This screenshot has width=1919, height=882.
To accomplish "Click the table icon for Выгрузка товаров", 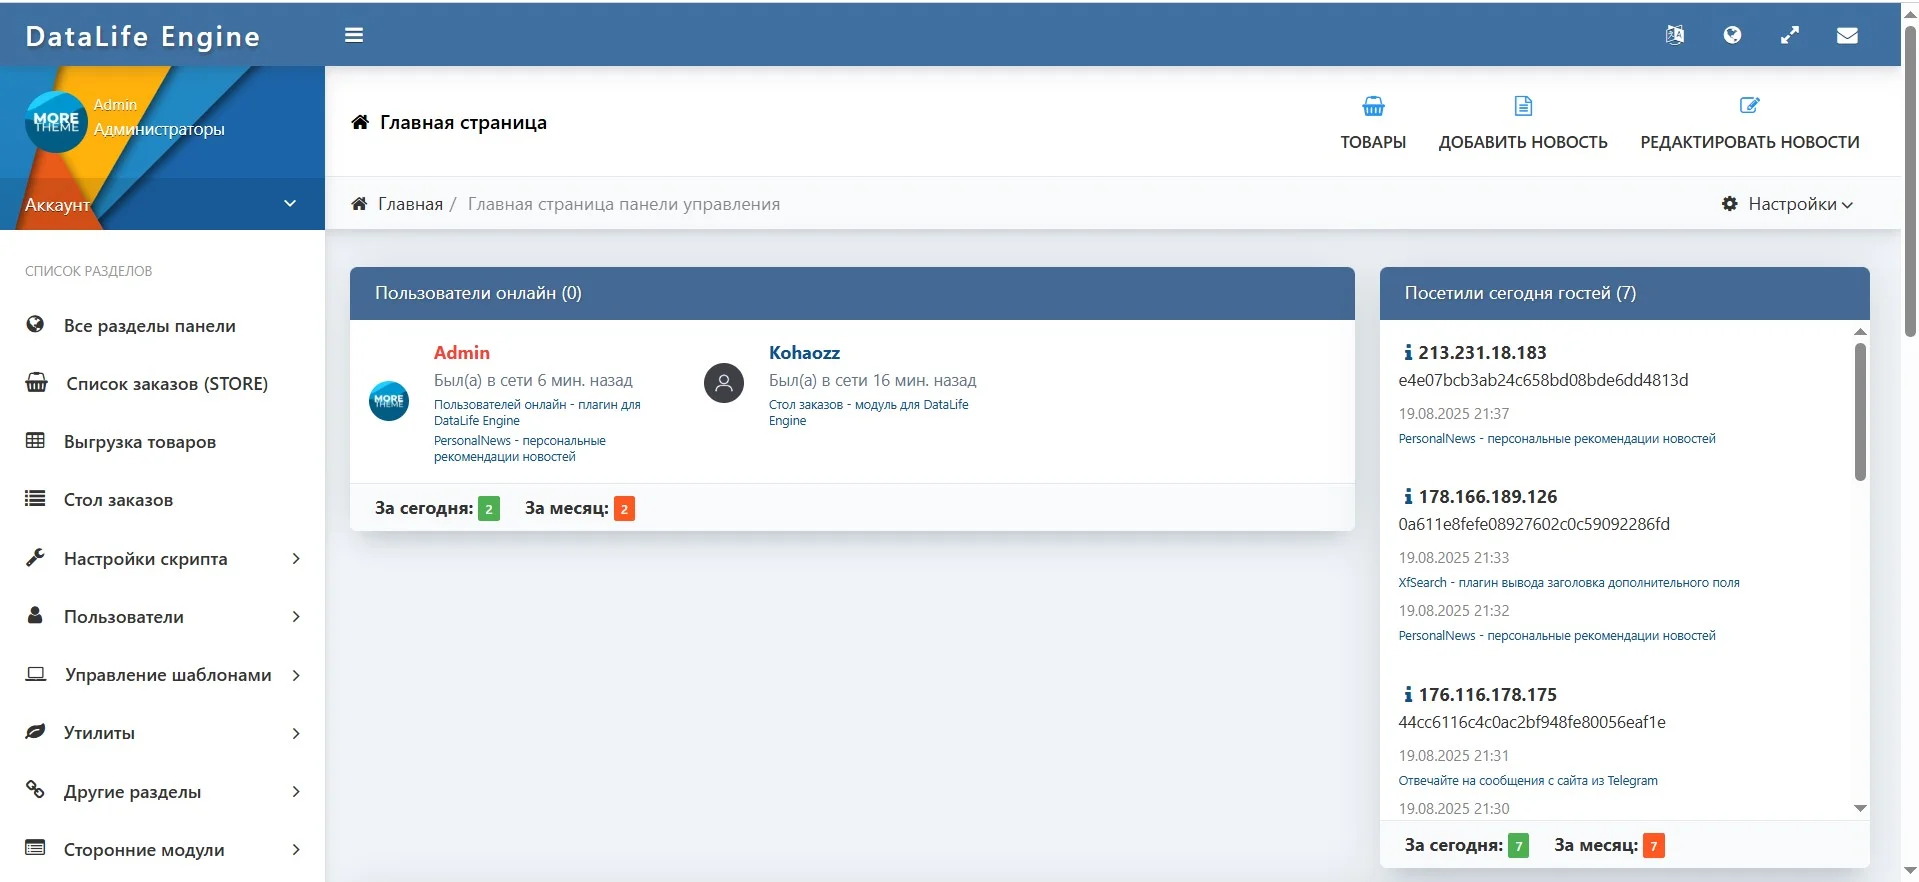I will pyautogui.click(x=35, y=440).
